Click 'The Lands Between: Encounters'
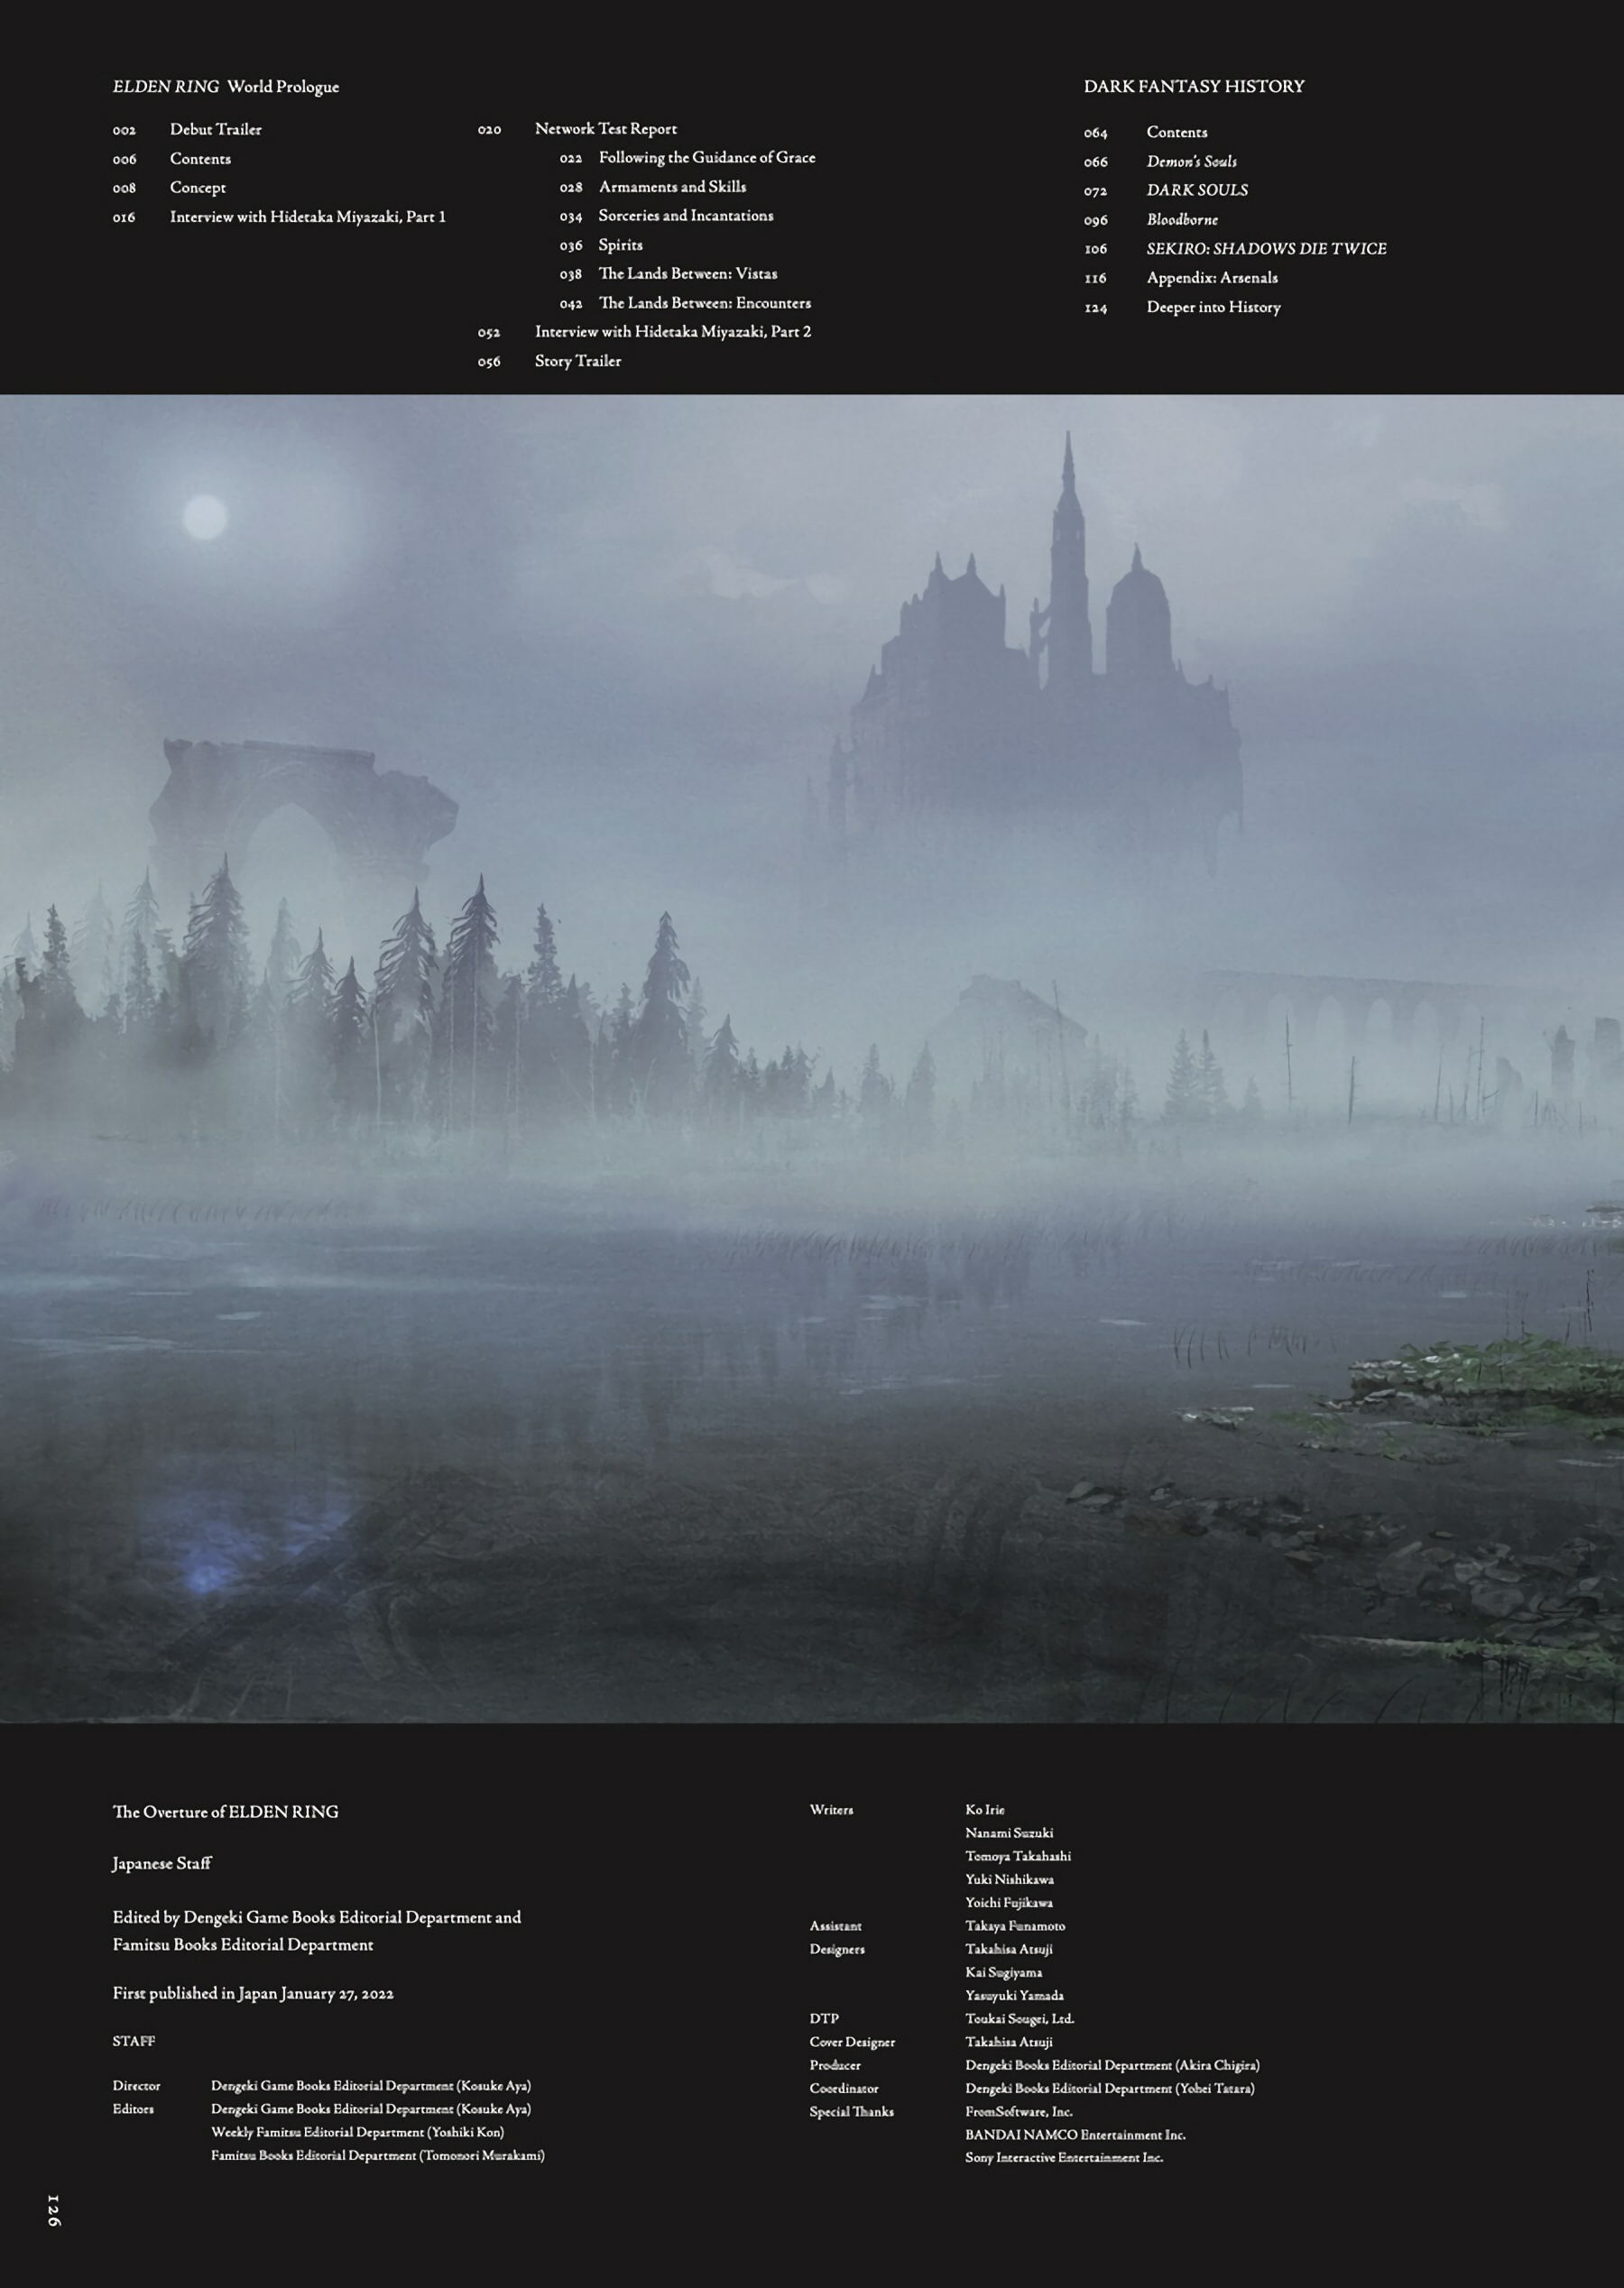 click(x=704, y=303)
